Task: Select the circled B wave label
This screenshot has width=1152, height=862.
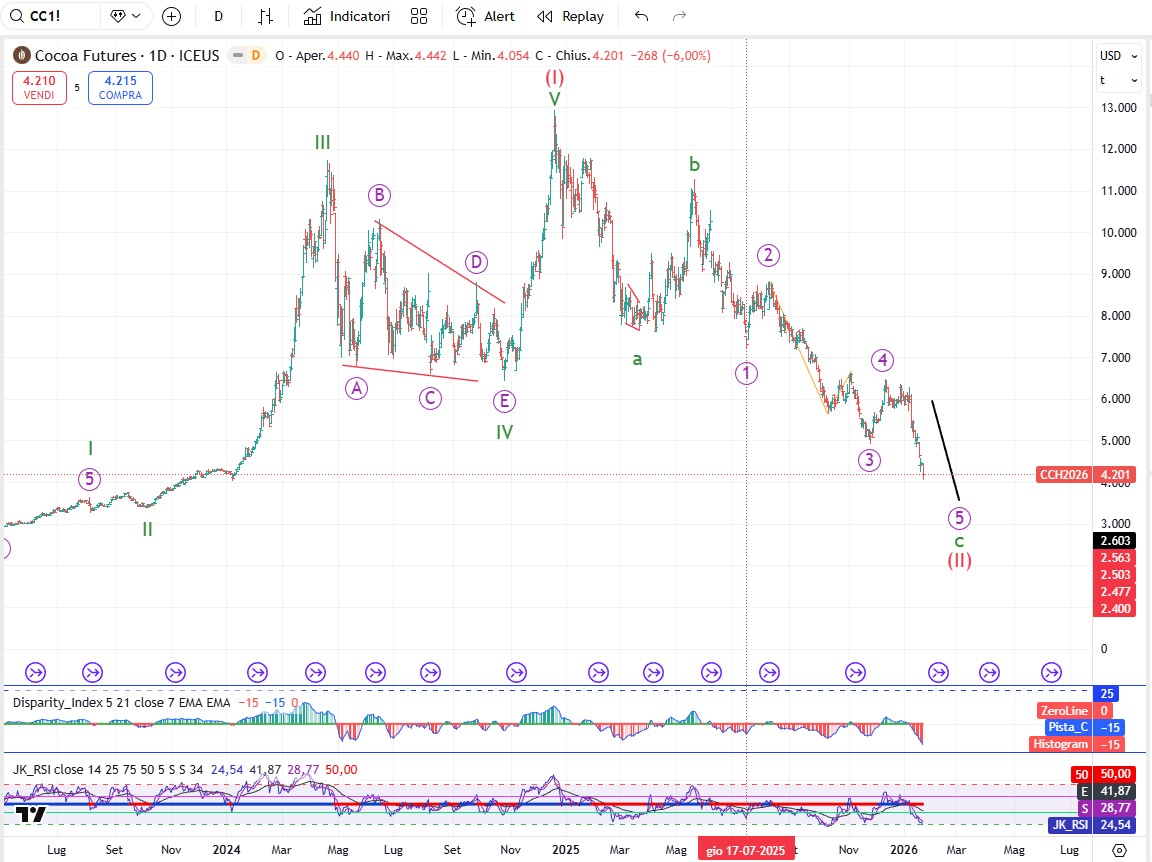Action: click(x=379, y=195)
